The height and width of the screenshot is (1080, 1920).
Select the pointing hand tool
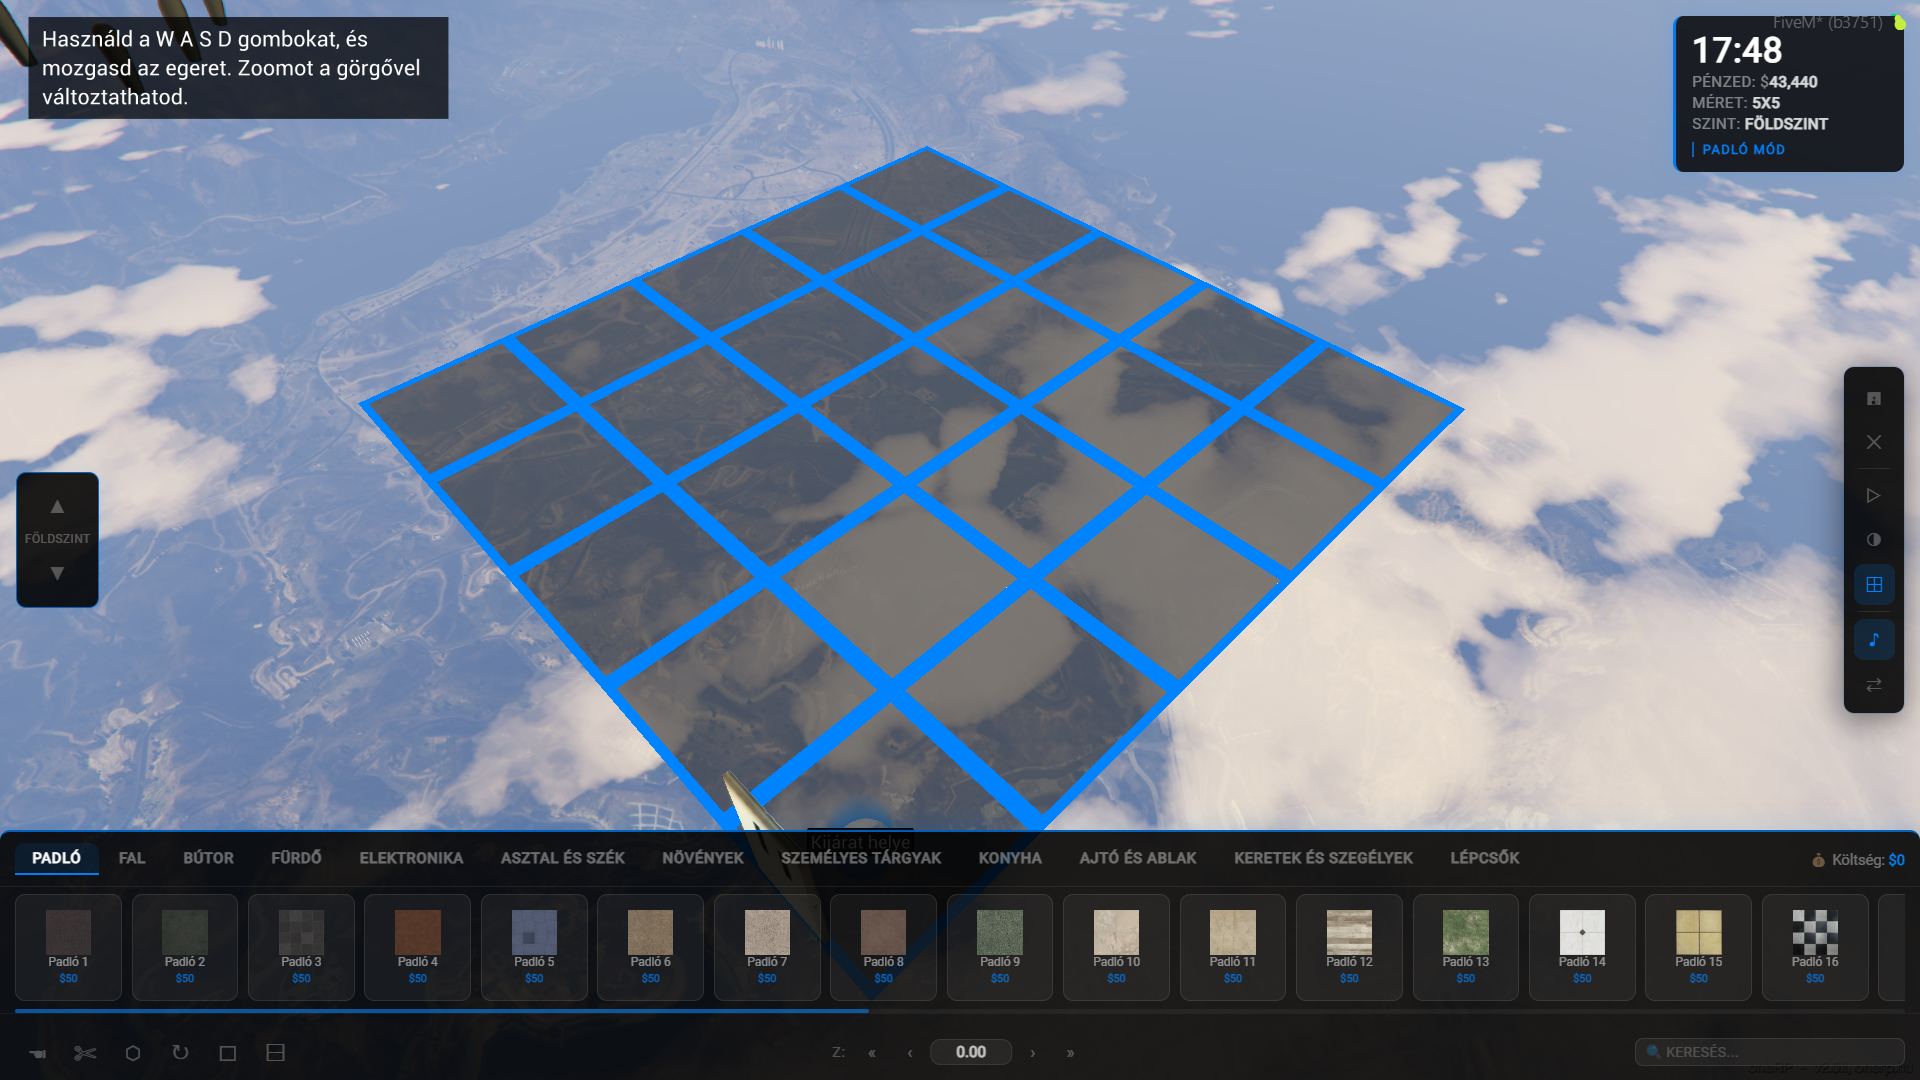(38, 1053)
